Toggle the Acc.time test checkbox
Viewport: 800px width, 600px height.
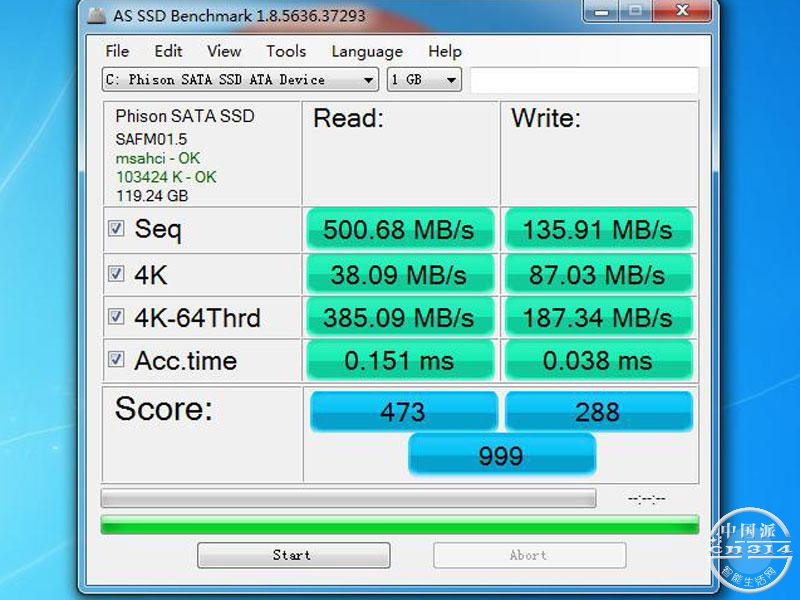pyautogui.click(x=116, y=359)
